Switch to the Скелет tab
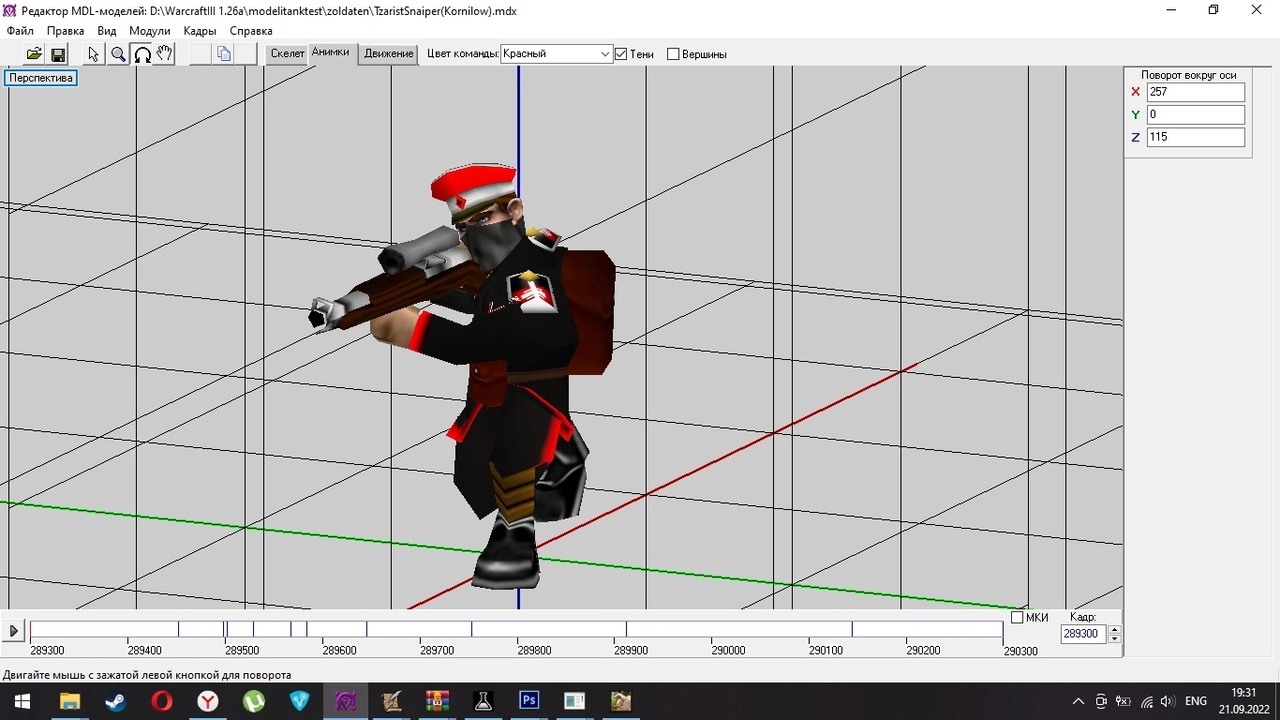 coord(287,54)
